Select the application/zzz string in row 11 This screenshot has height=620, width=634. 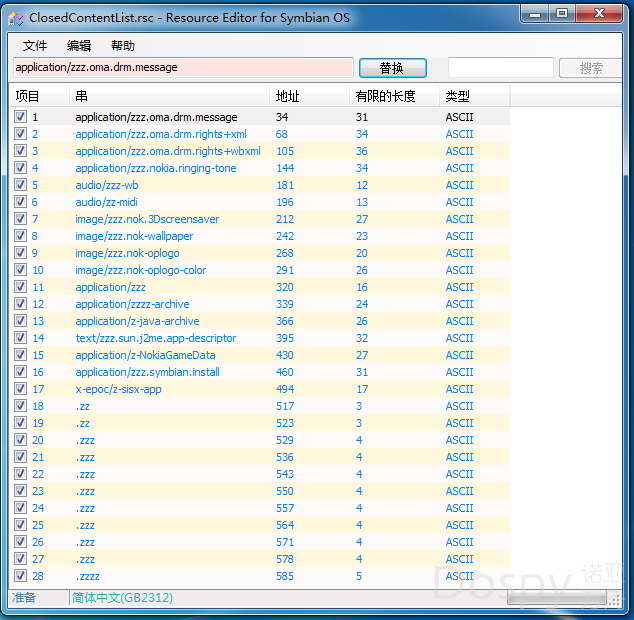point(110,287)
